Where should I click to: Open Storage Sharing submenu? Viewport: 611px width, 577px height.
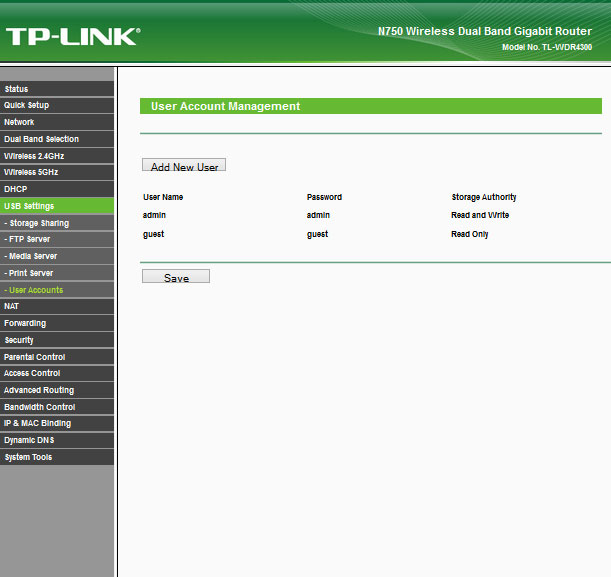point(57,223)
